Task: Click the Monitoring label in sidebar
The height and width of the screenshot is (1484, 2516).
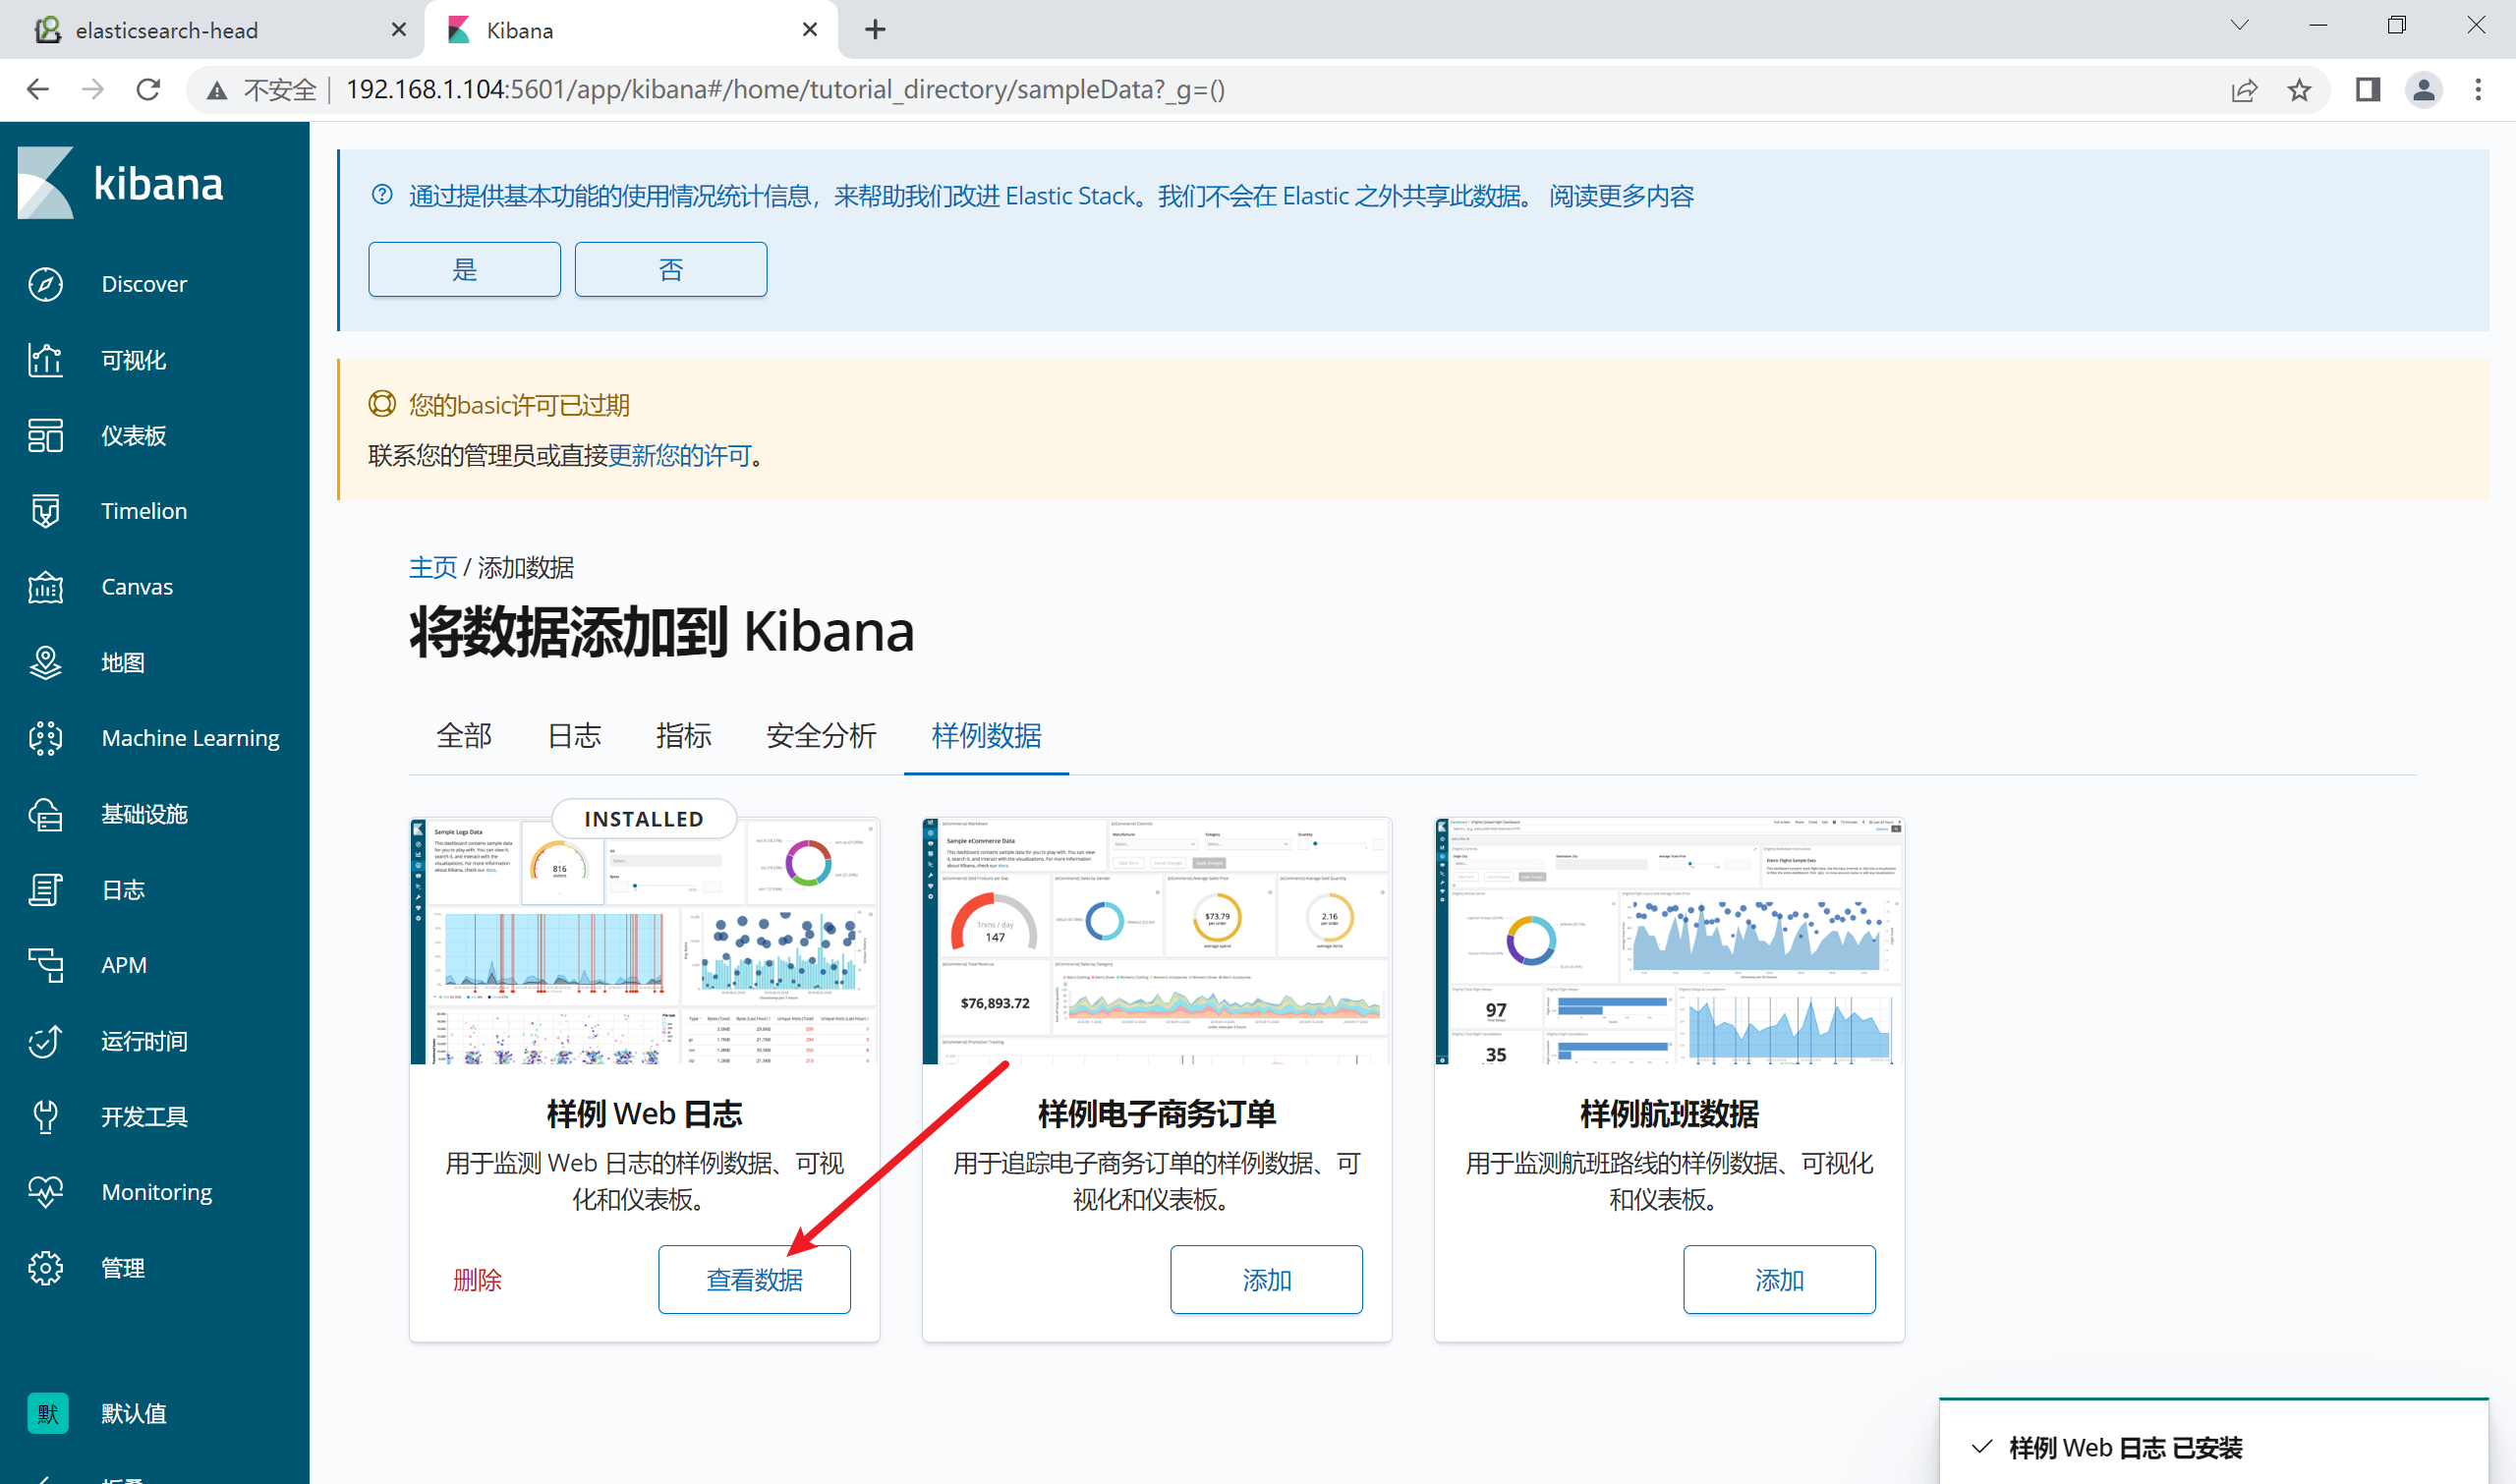Action: tap(156, 1192)
